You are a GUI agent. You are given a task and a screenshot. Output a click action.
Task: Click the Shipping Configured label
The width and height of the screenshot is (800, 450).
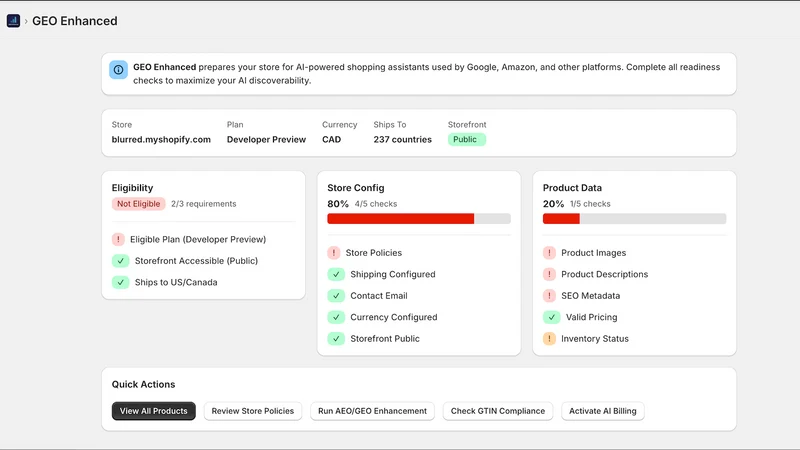[x=393, y=274]
